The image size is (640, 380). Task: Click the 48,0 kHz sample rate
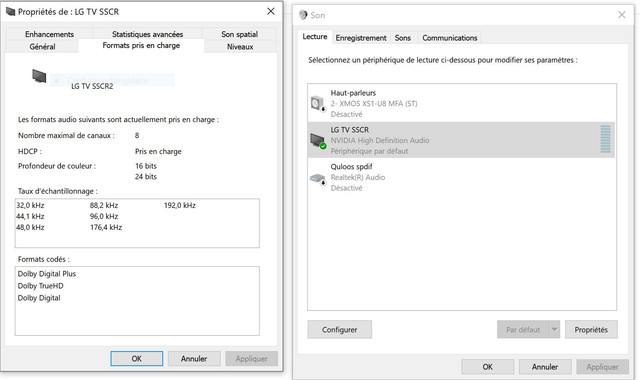pyautogui.click(x=30, y=227)
